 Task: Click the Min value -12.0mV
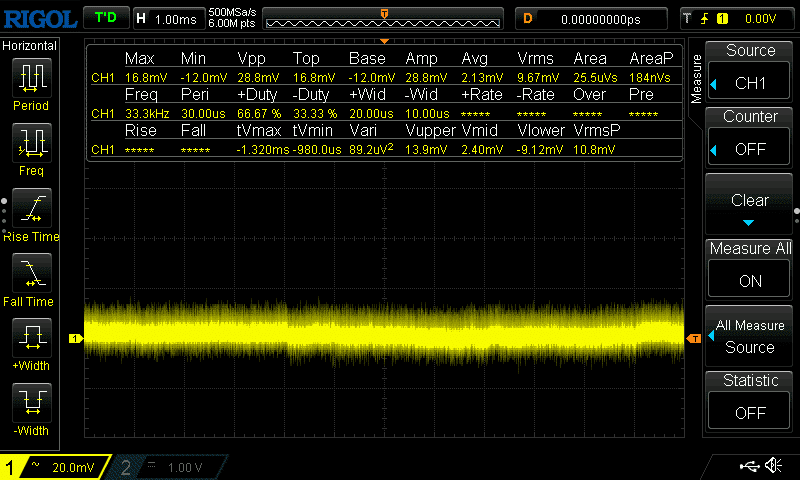coord(204,78)
